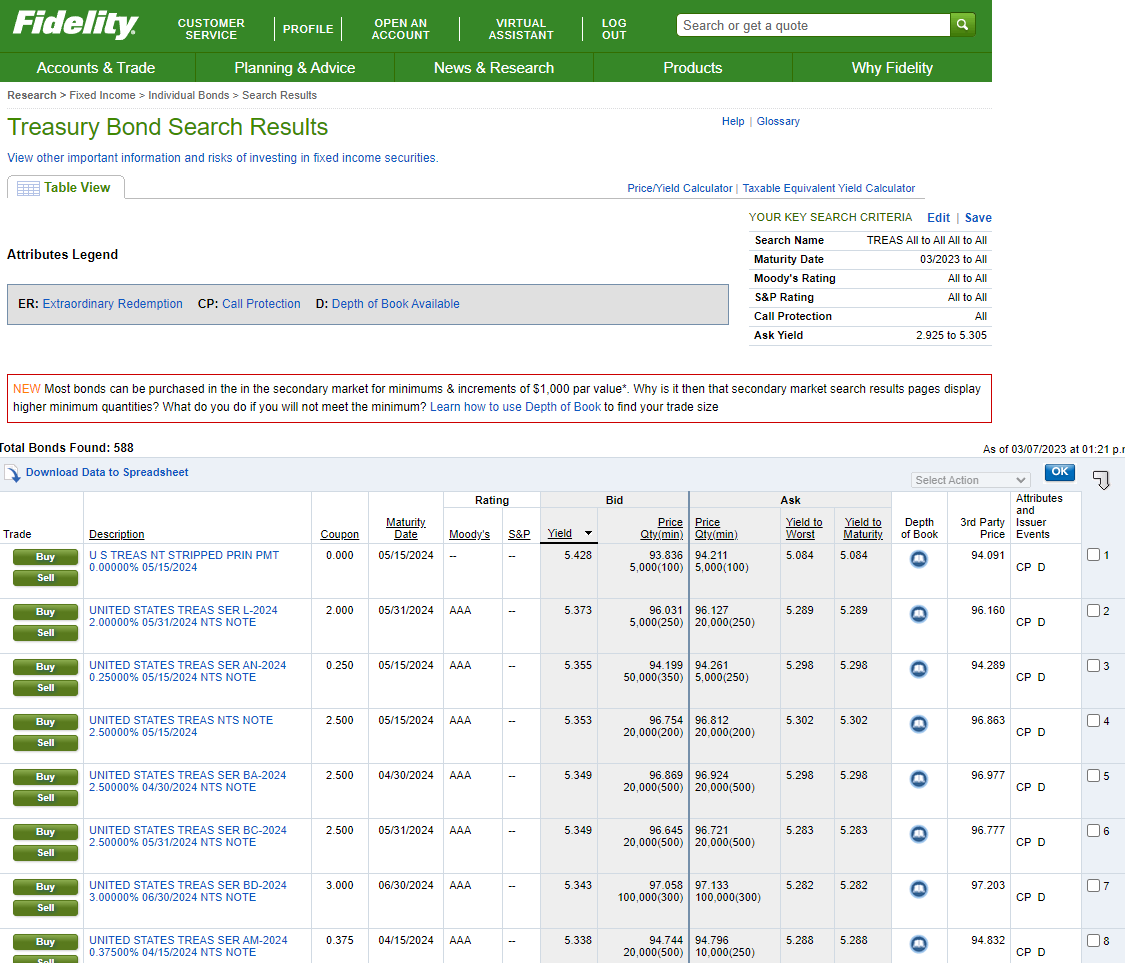Click Sell for SER BA-2024 note
The width and height of the screenshot is (1125, 963).
click(45, 798)
